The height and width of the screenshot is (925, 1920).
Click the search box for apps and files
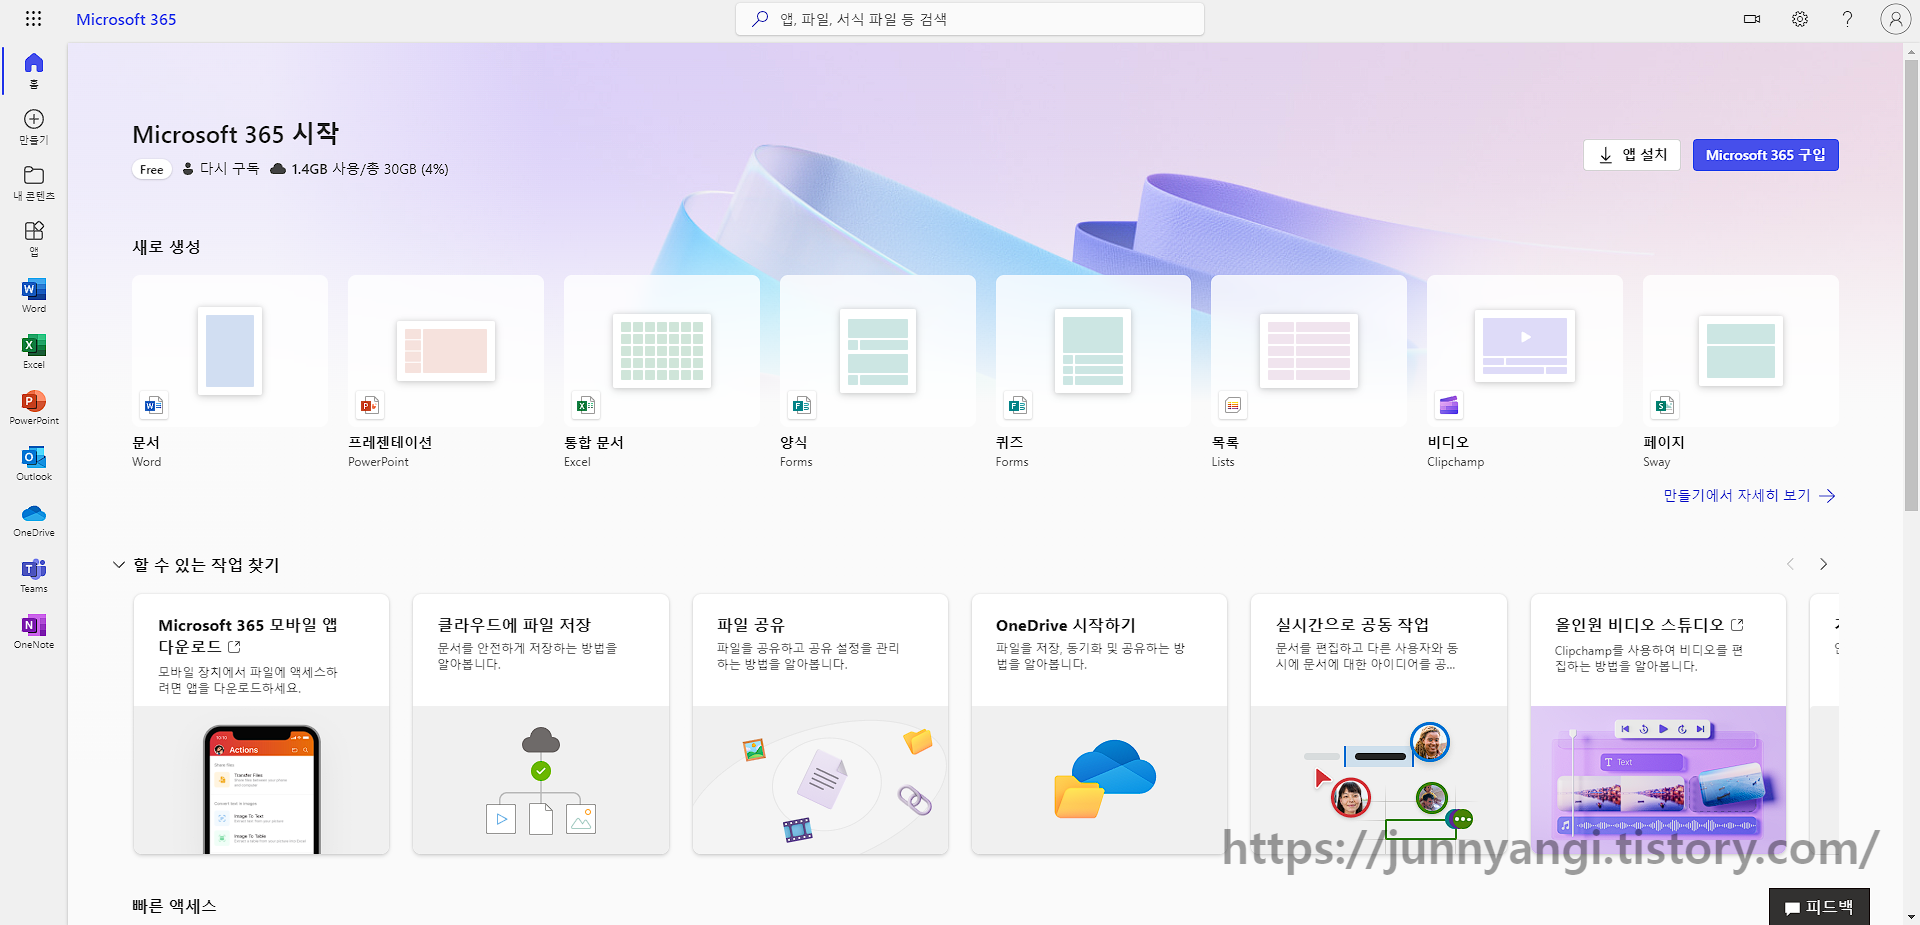[970, 19]
